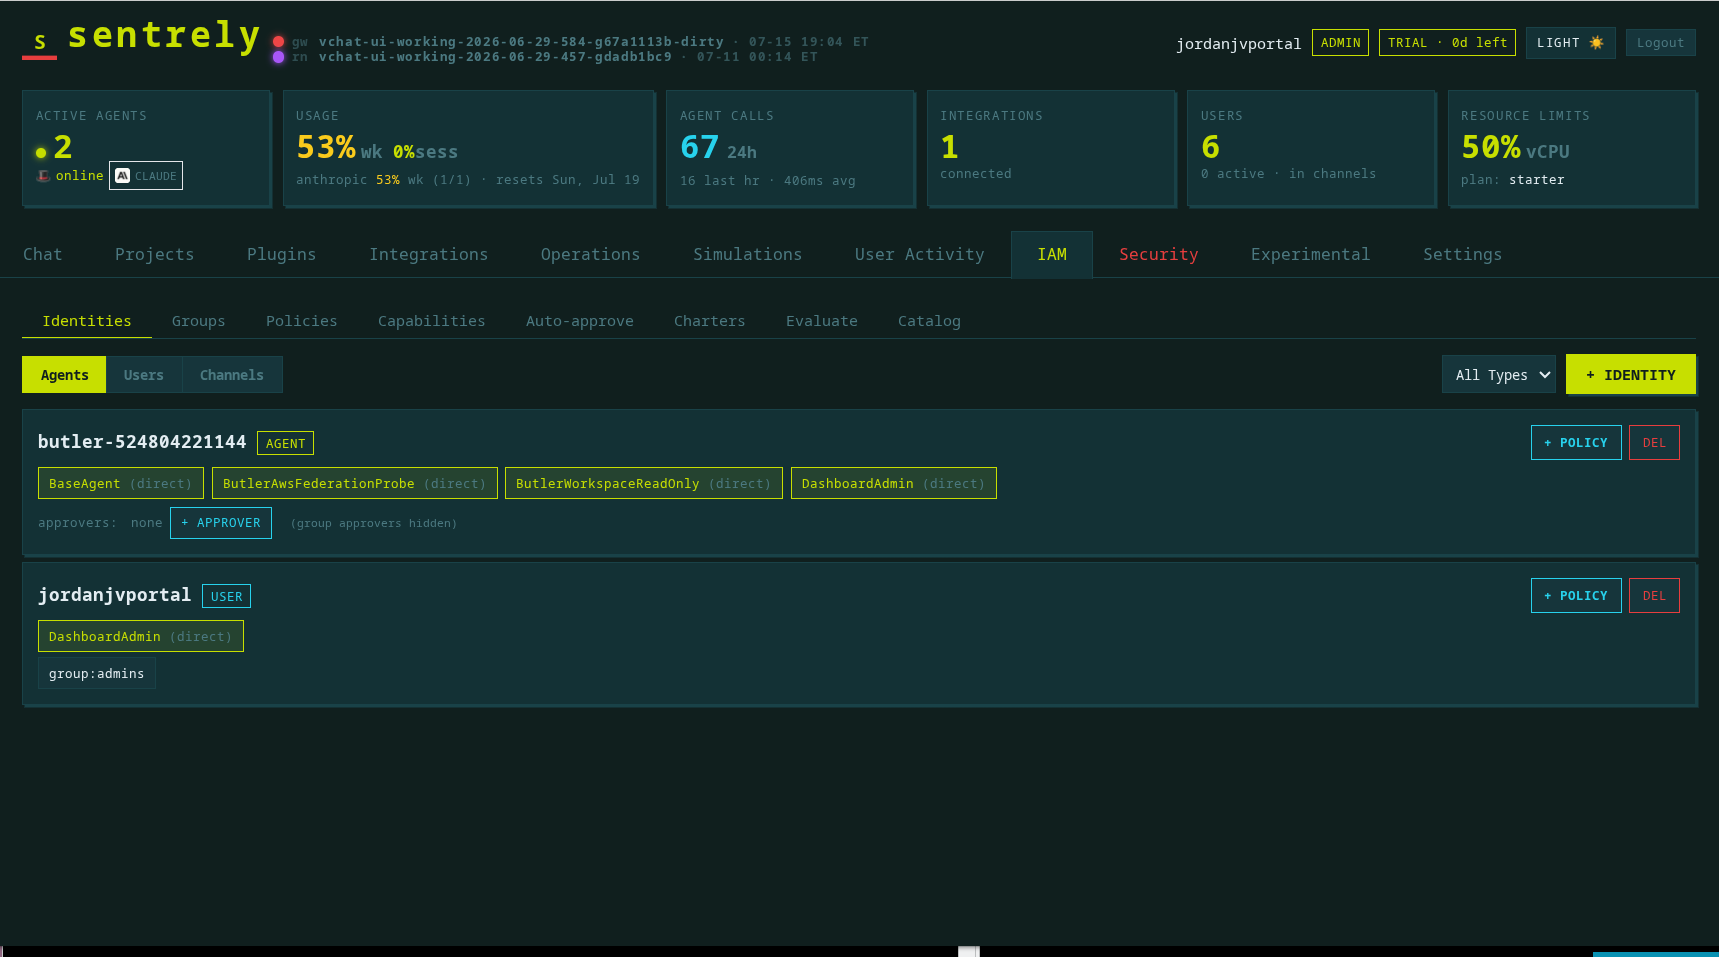Add a new identity with + IDENTITY
This screenshot has width=1719, height=957.
click(1631, 375)
